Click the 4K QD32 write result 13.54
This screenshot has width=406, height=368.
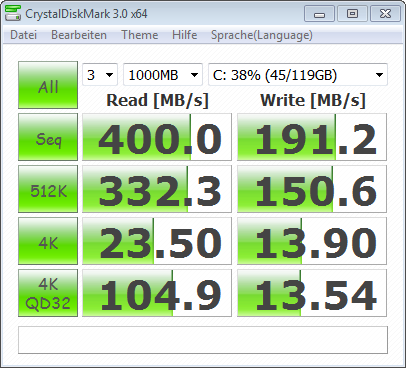[x=312, y=293]
